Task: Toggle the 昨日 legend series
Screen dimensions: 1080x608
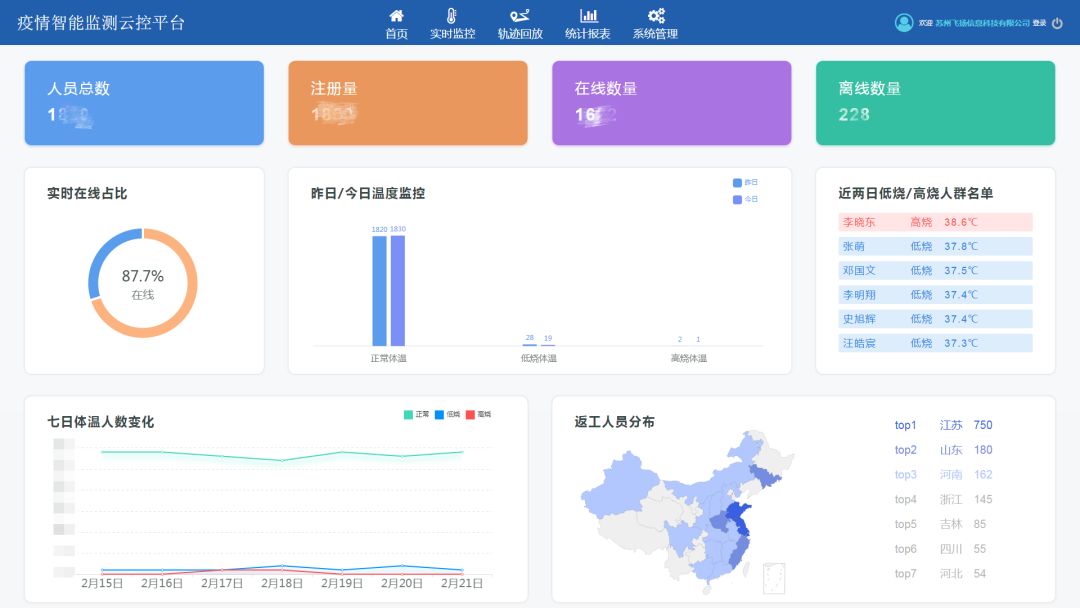Action: (x=745, y=182)
